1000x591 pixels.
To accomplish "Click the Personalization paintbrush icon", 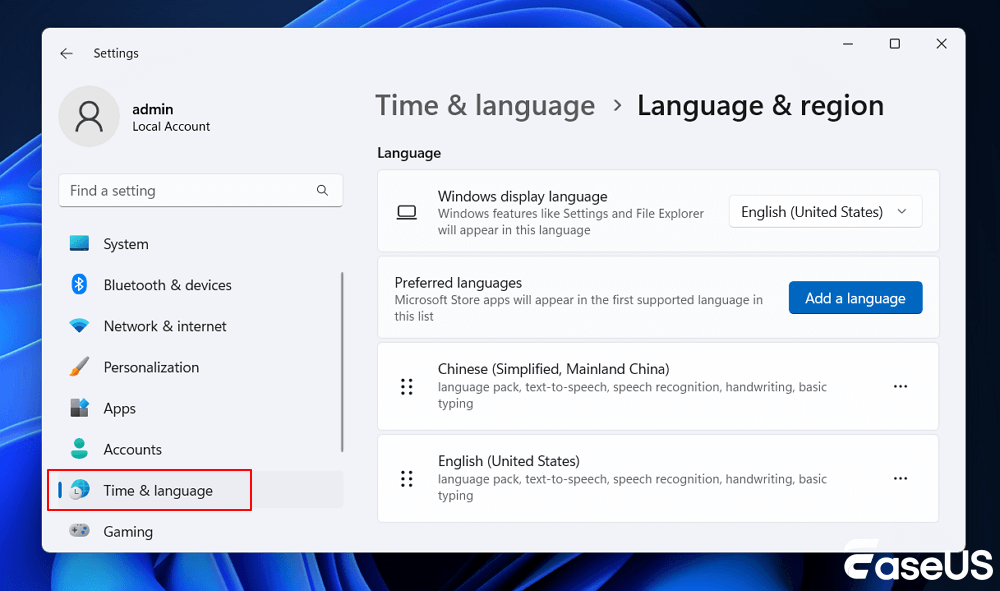I will [79, 367].
